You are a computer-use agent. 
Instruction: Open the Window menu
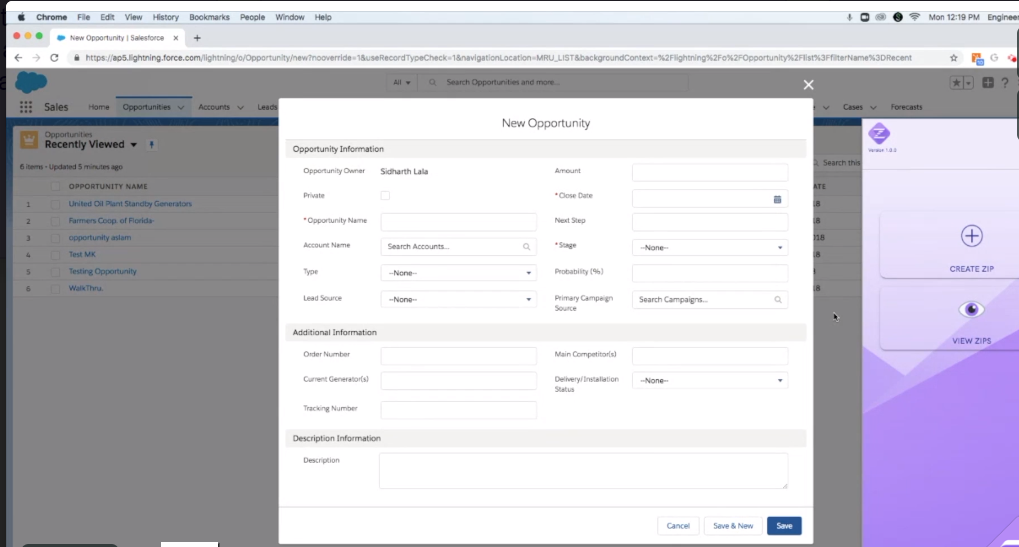[x=289, y=18]
